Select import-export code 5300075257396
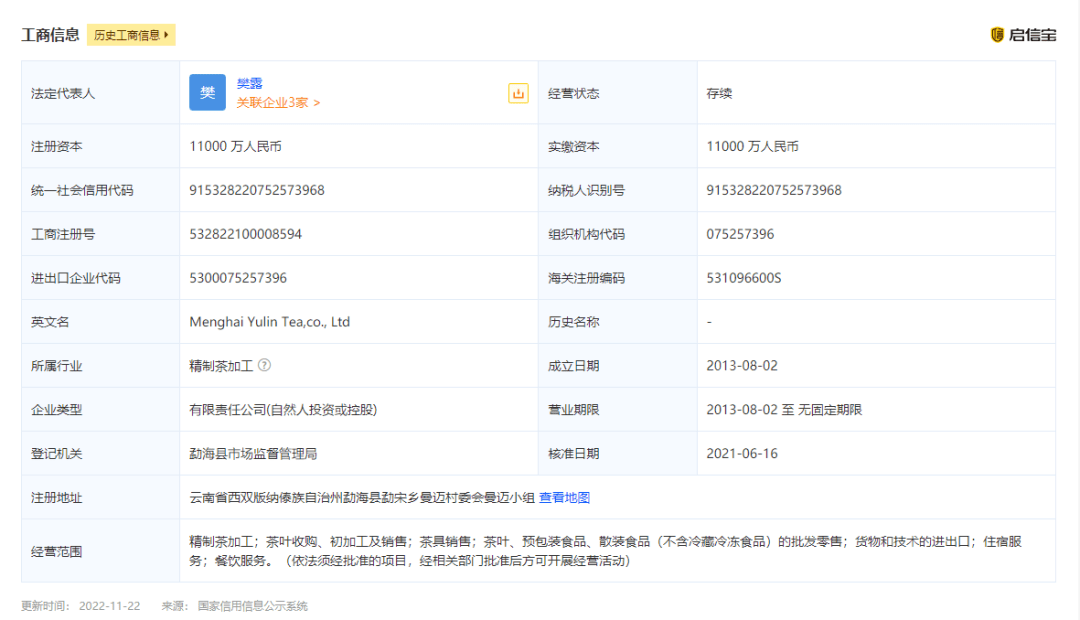The image size is (1080, 620). 238,278
